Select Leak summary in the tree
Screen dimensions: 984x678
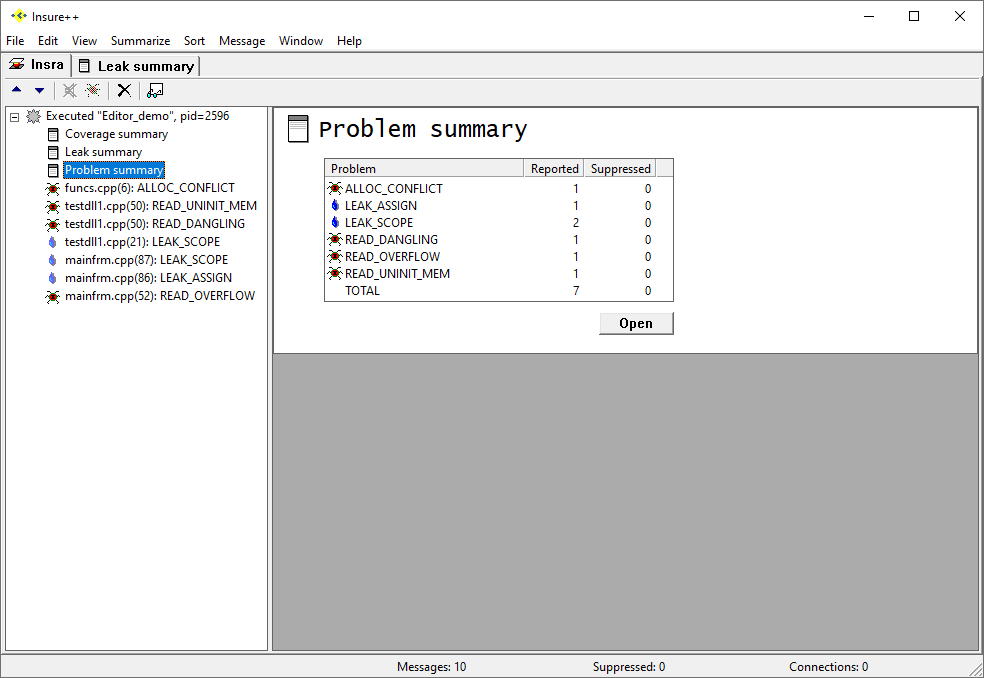104,153
